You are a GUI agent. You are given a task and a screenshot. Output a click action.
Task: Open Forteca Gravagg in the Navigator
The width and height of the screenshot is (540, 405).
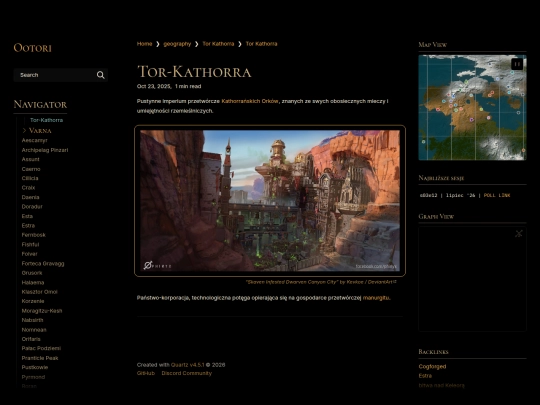coord(43,263)
